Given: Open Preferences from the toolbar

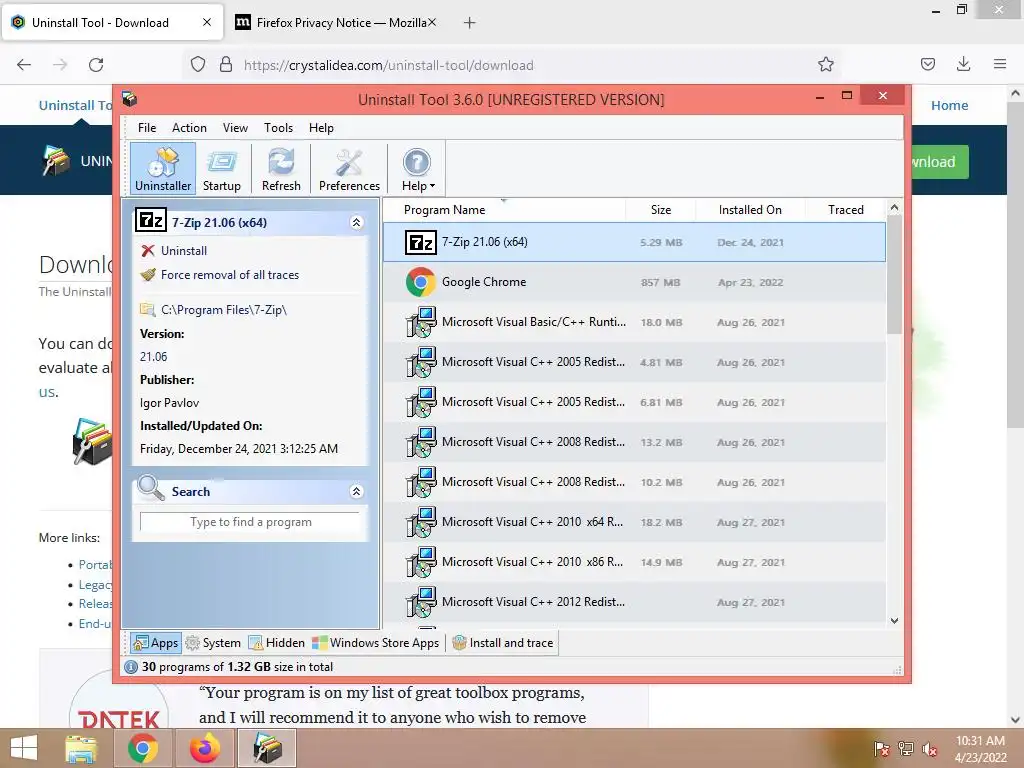Looking at the screenshot, I should tap(349, 168).
